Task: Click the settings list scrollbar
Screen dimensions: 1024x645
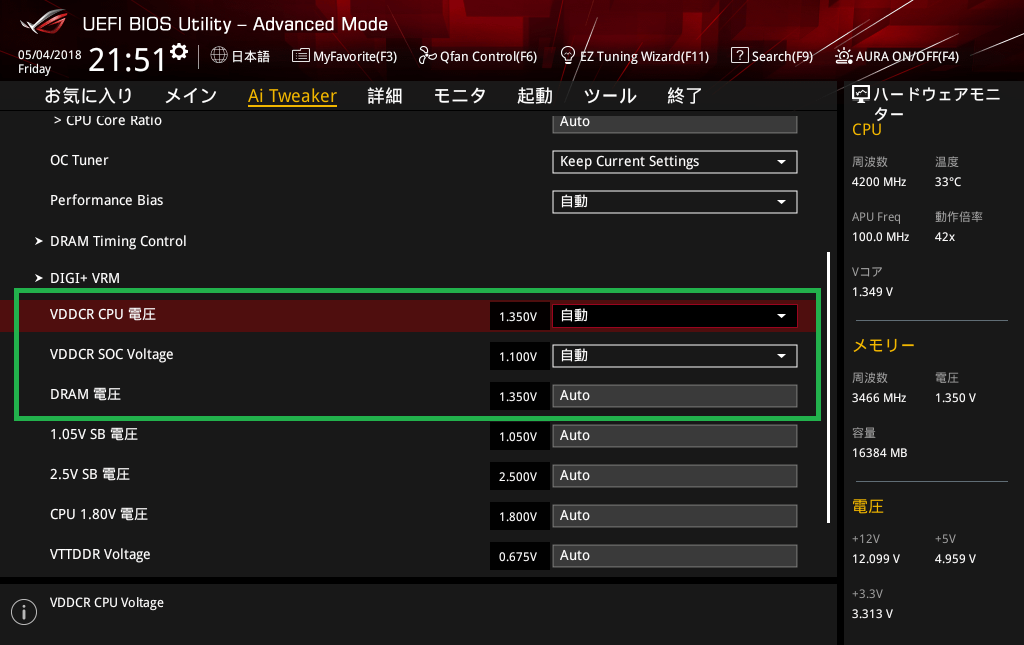Action: (x=828, y=388)
